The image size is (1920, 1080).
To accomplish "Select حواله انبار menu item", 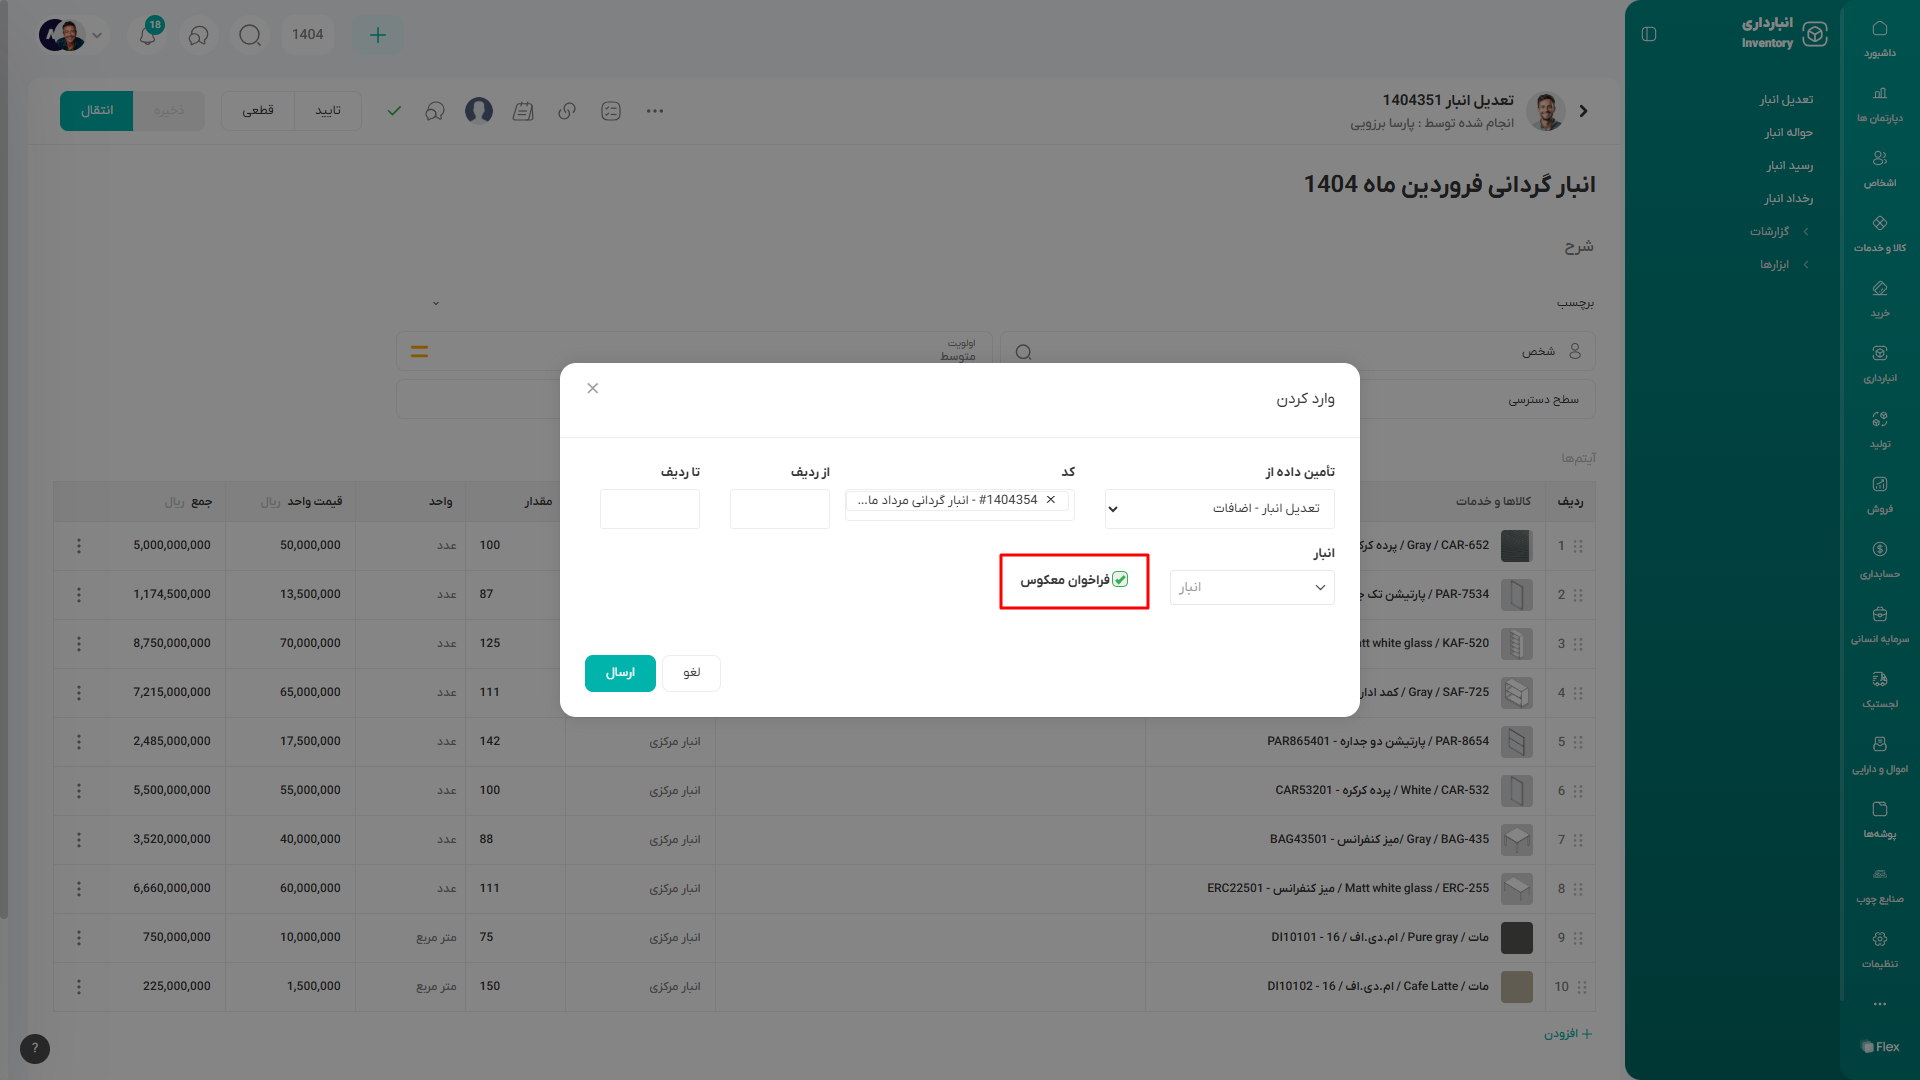I will click(1788, 132).
